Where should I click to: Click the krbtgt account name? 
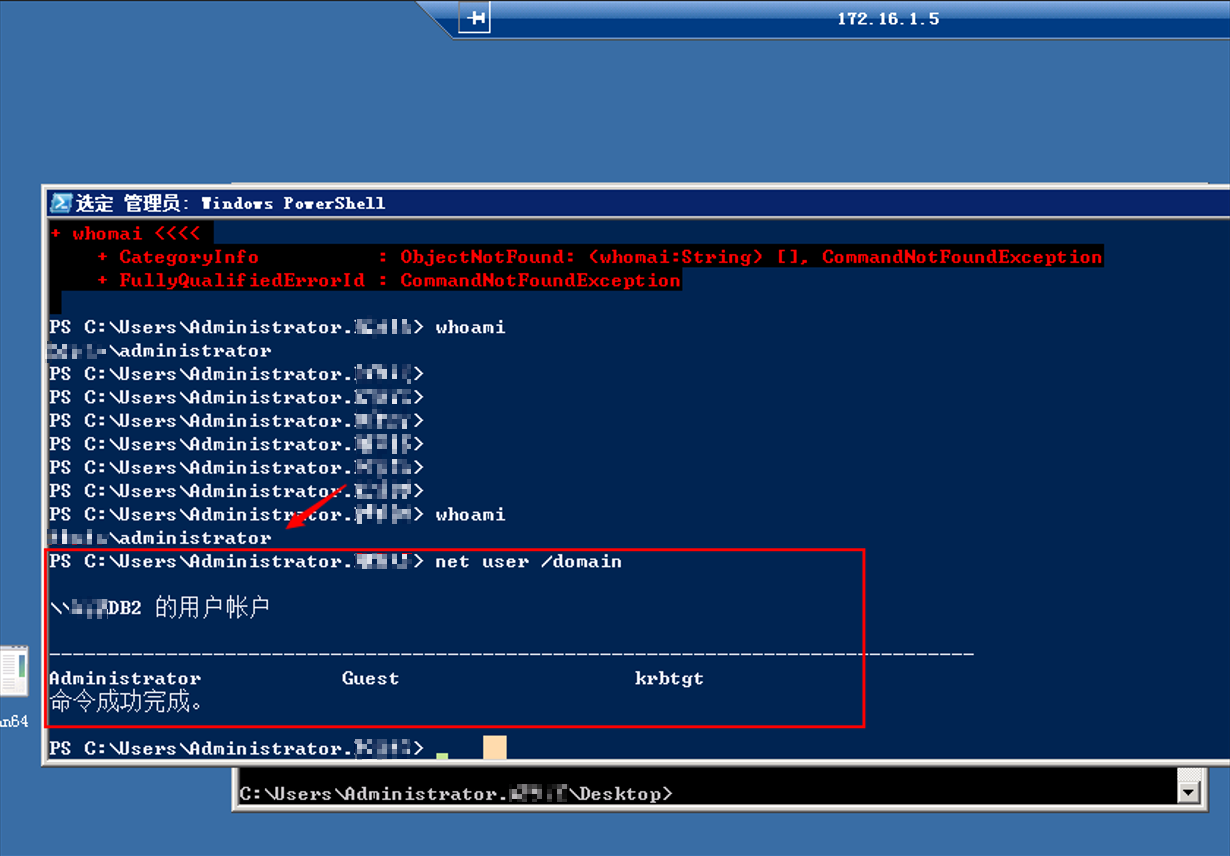[x=669, y=678]
